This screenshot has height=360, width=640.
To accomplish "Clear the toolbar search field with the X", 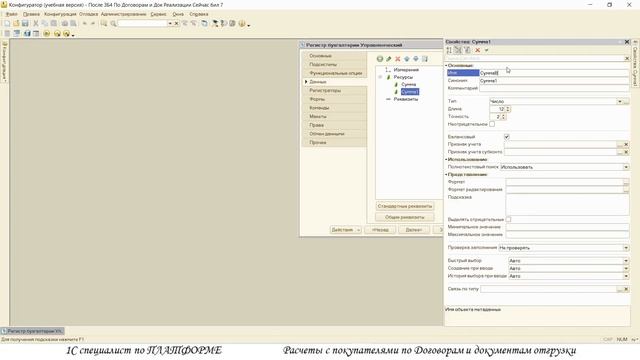I will [x=176, y=24].
